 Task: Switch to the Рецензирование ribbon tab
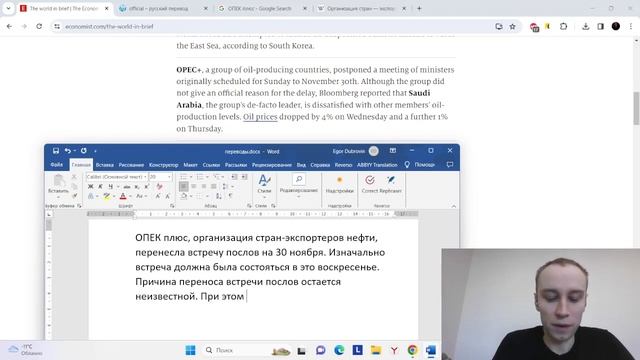tap(272, 165)
